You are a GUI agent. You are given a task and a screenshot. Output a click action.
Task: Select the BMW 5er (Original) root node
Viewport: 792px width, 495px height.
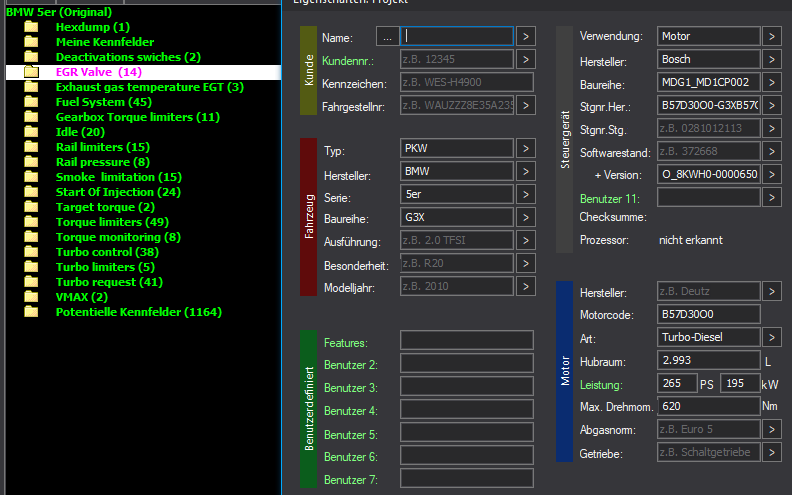(58, 12)
